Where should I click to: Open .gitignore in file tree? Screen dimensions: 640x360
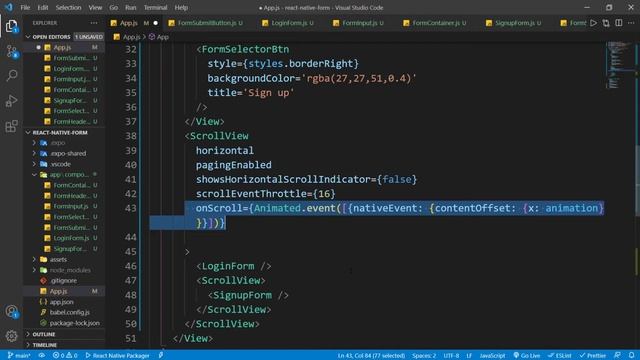(63, 281)
